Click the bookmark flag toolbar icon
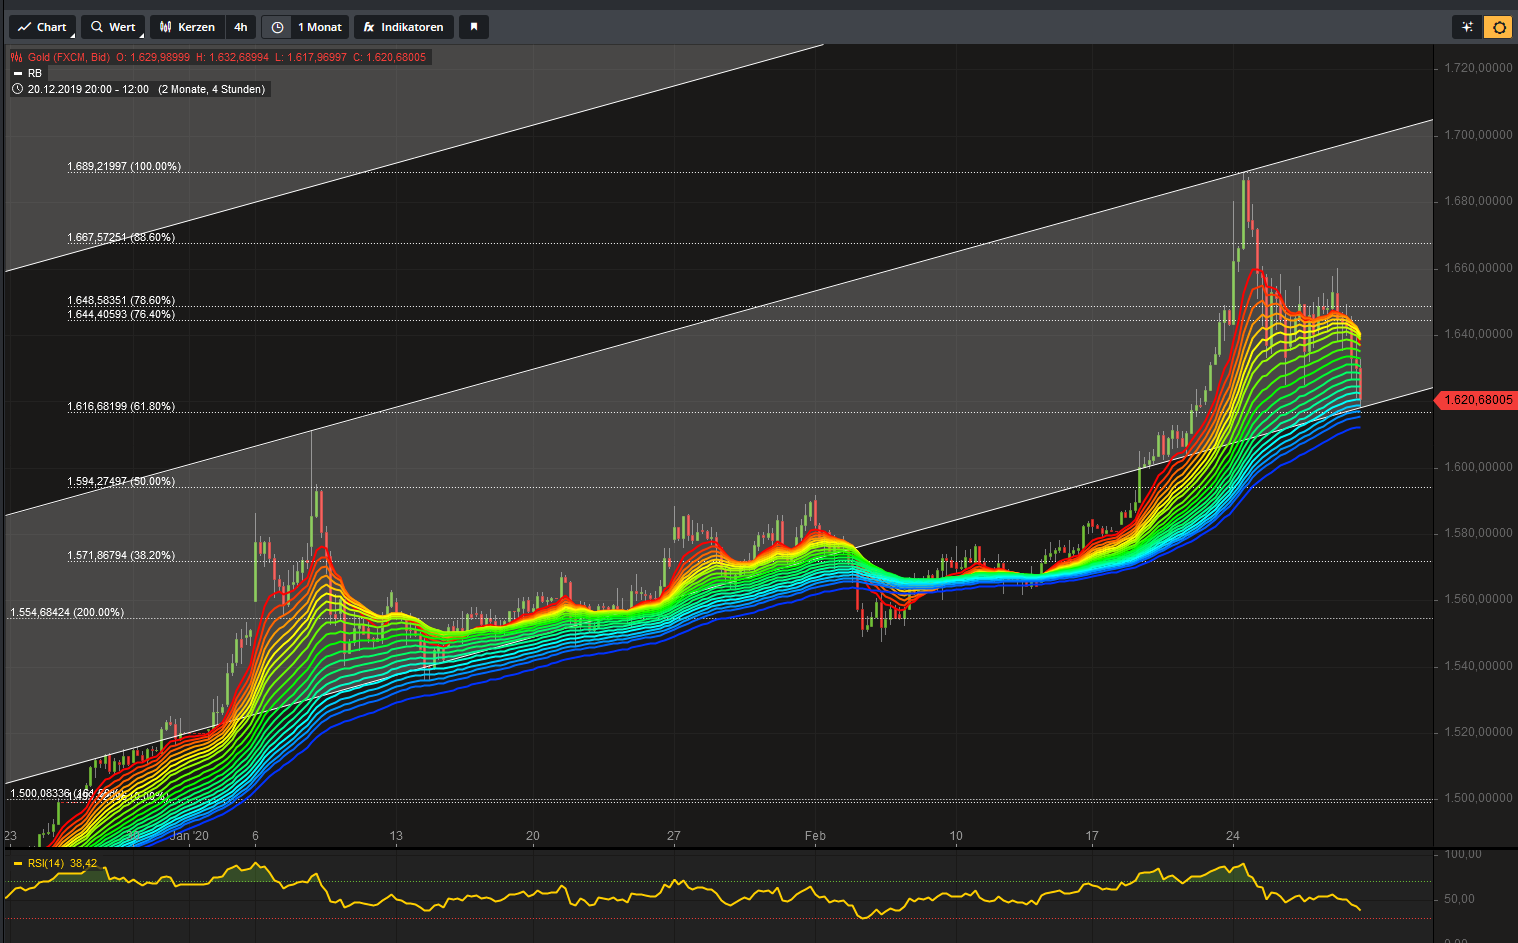Viewport: 1518px width, 943px height. (x=474, y=27)
